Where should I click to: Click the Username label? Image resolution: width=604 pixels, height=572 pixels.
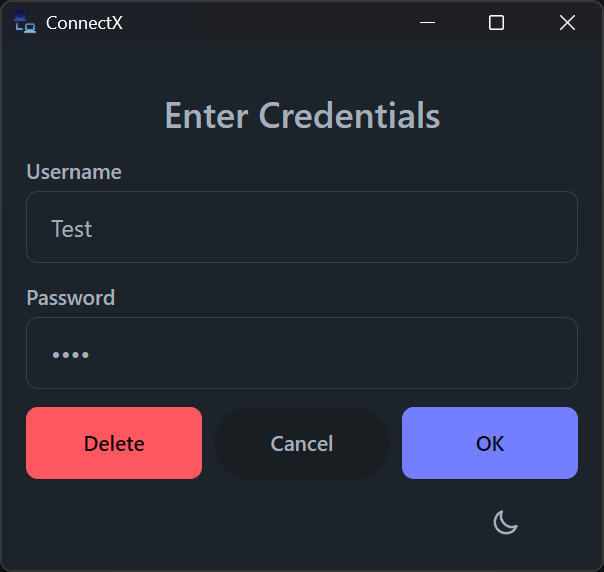[74, 172]
